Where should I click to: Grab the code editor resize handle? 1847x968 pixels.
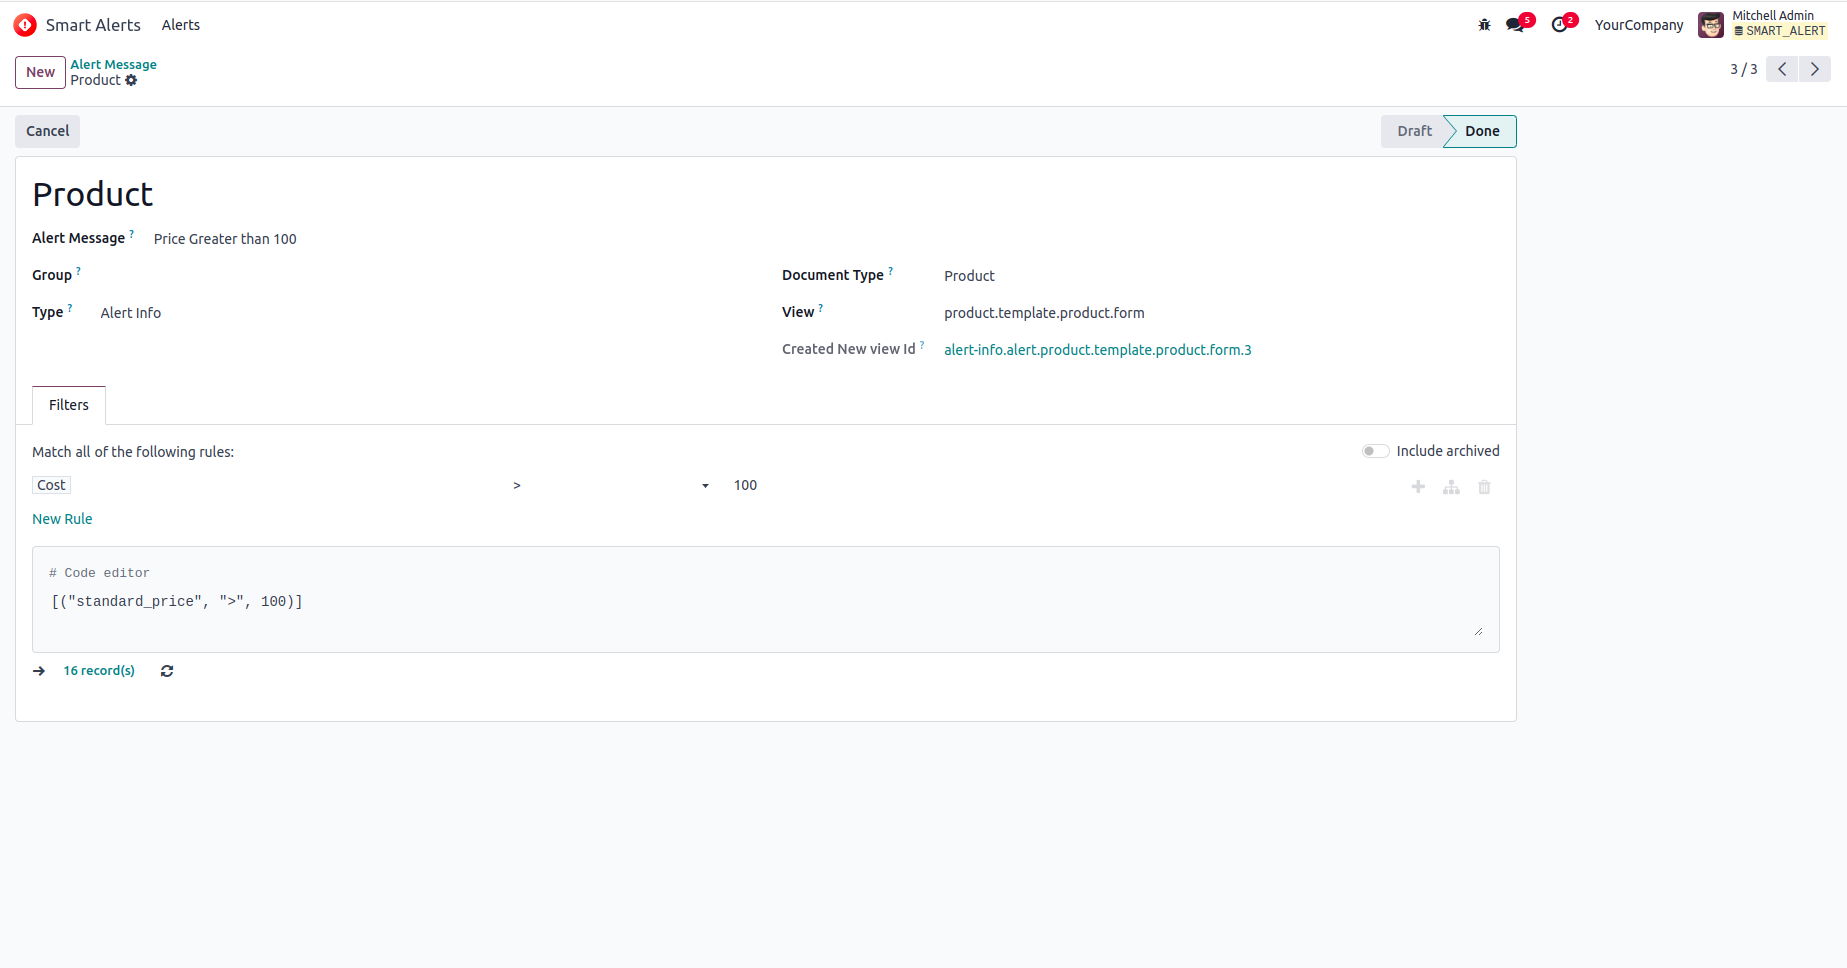1478,631
